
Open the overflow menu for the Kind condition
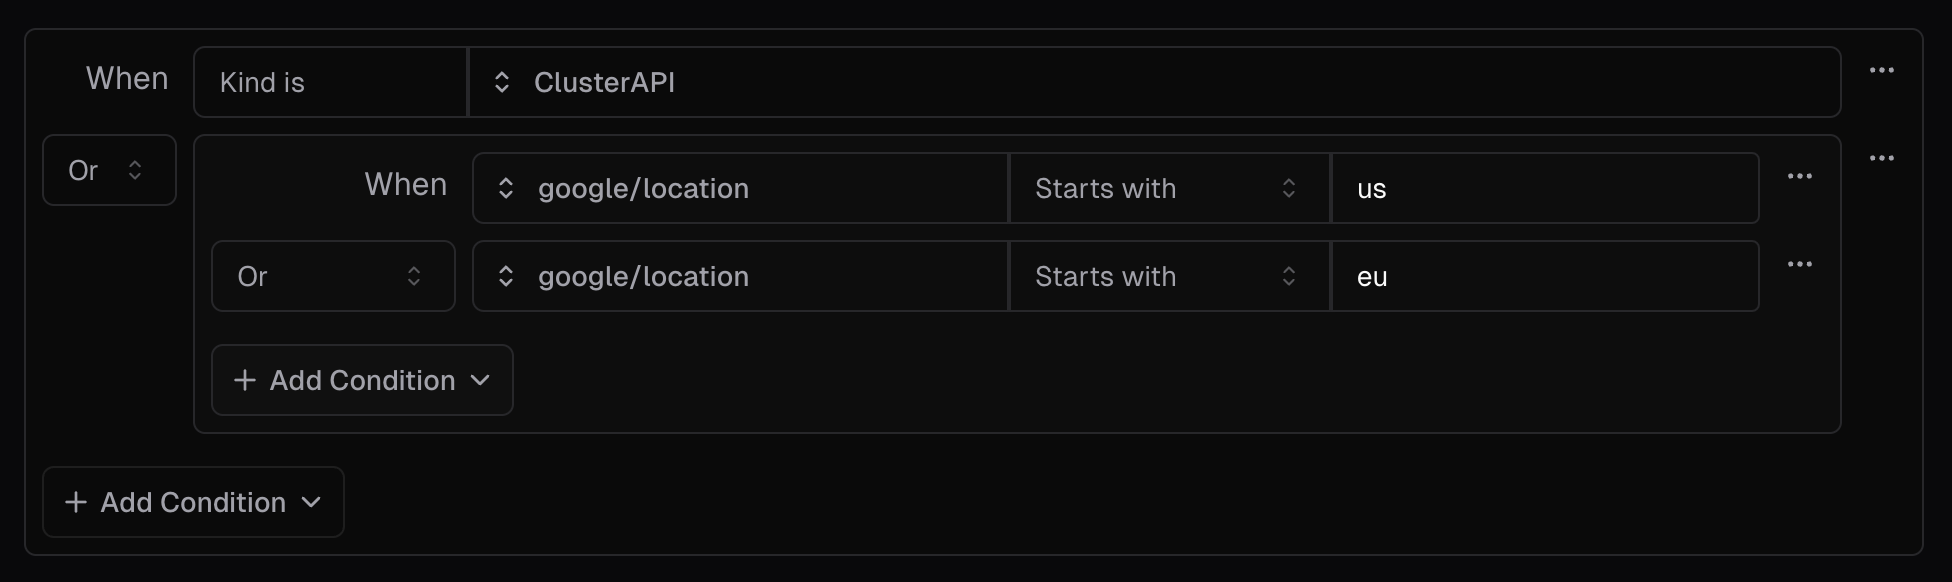click(1883, 70)
